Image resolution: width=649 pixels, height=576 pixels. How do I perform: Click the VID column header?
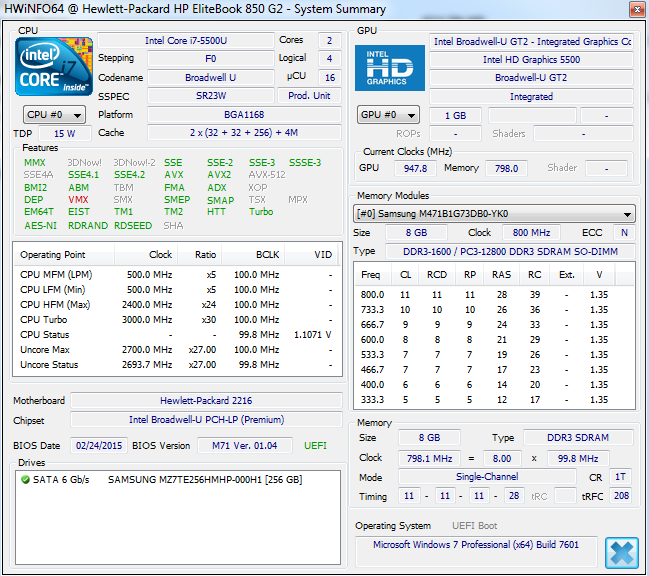pyautogui.click(x=311, y=254)
